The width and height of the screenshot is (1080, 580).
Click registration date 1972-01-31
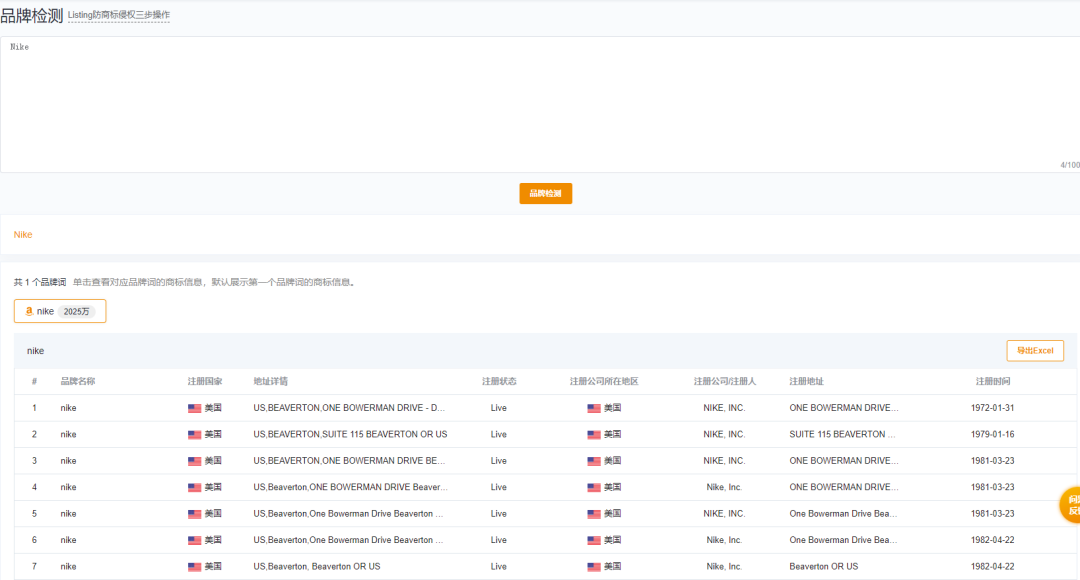click(993, 408)
